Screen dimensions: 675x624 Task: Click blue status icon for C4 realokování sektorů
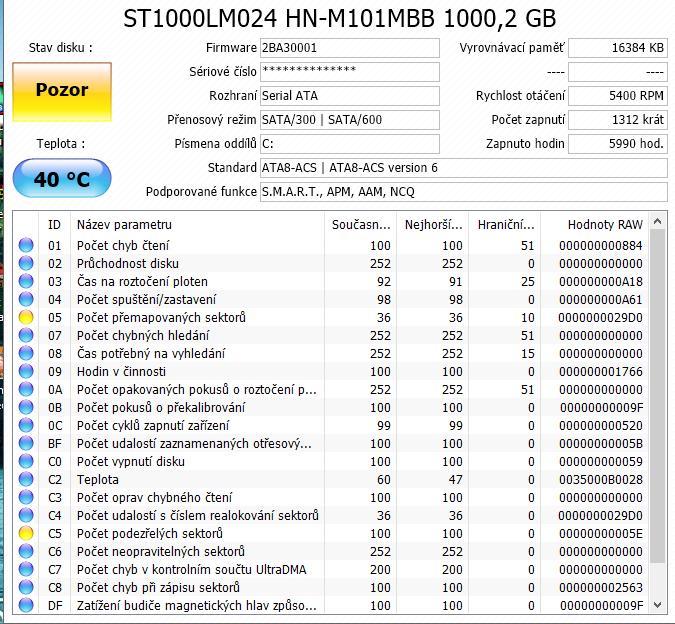[x=26, y=516]
